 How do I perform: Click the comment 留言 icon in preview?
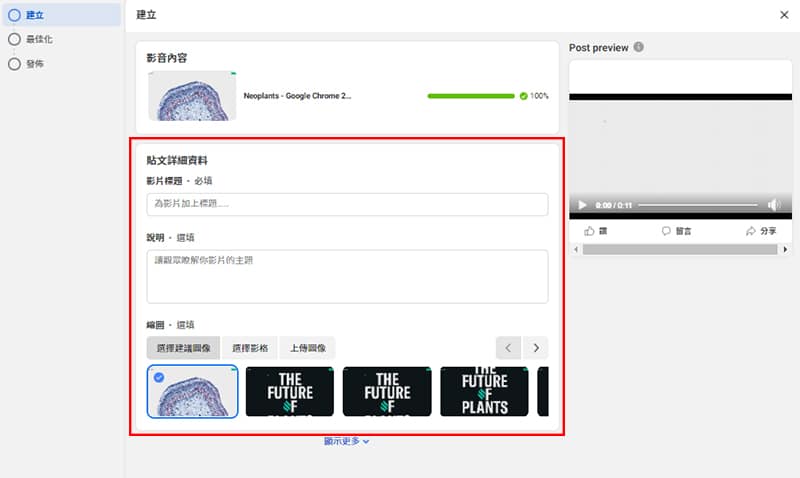(x=666, y=231)
